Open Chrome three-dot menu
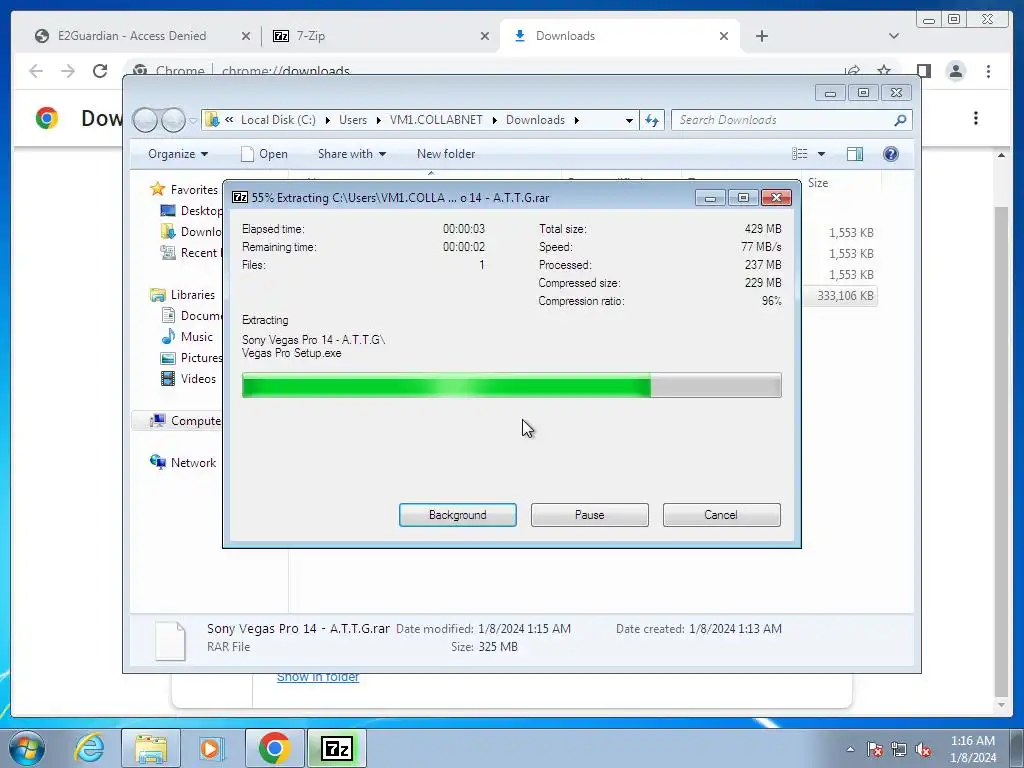The width and height of the screenshot is (1024, 768). pos(988,71)
